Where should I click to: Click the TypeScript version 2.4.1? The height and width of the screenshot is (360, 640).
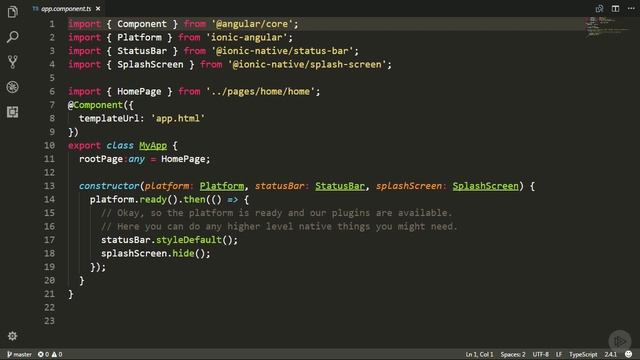pos(611,354)
